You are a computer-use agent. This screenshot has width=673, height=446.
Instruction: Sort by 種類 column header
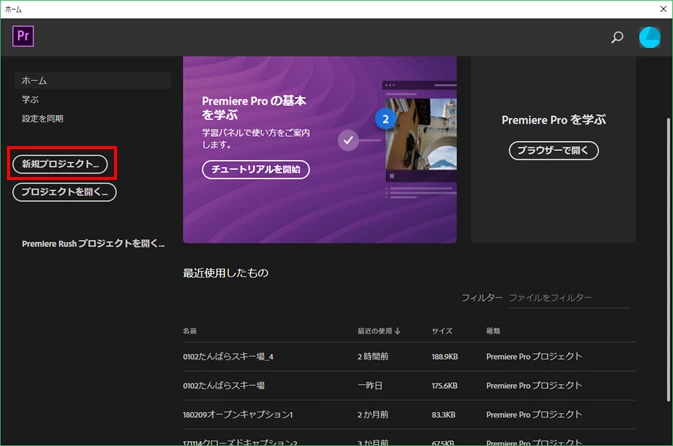pos(493,331)
